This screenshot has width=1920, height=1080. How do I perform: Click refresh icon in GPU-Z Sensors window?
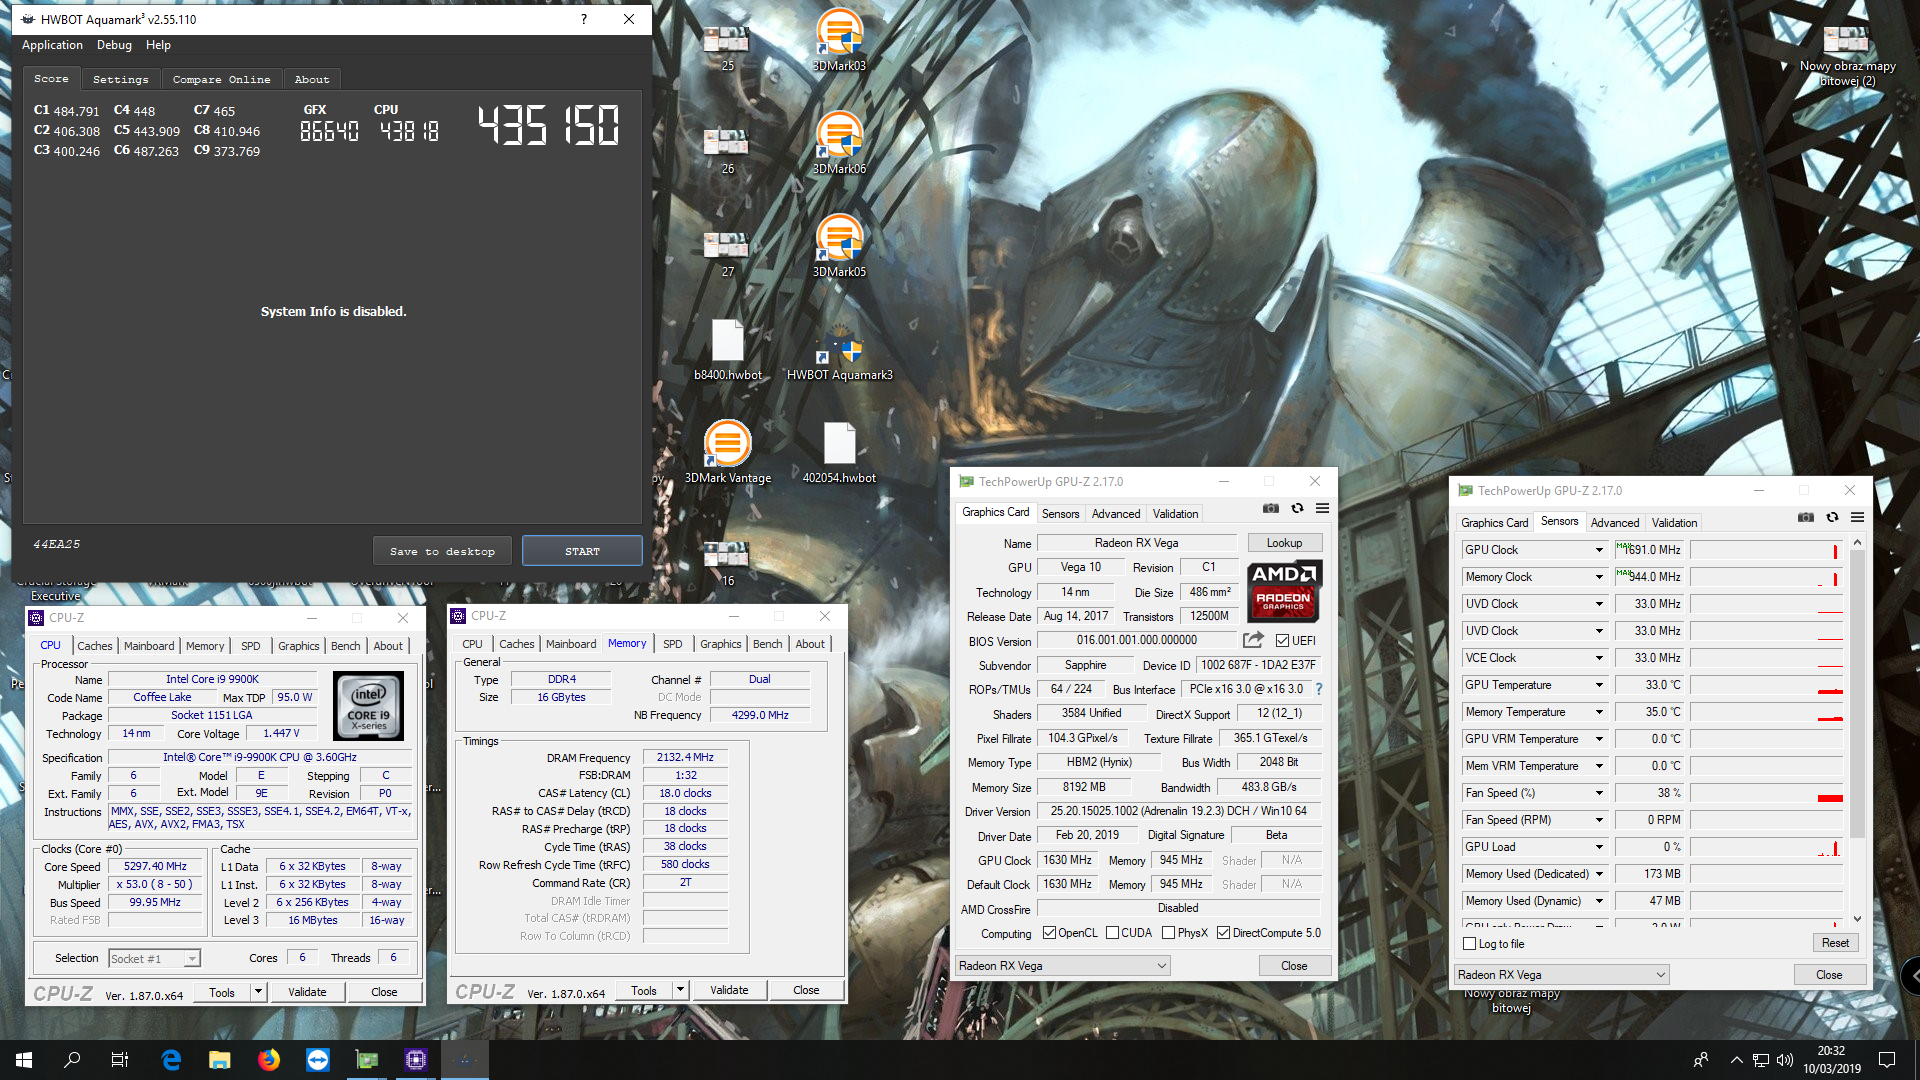tap(1832, 517)
